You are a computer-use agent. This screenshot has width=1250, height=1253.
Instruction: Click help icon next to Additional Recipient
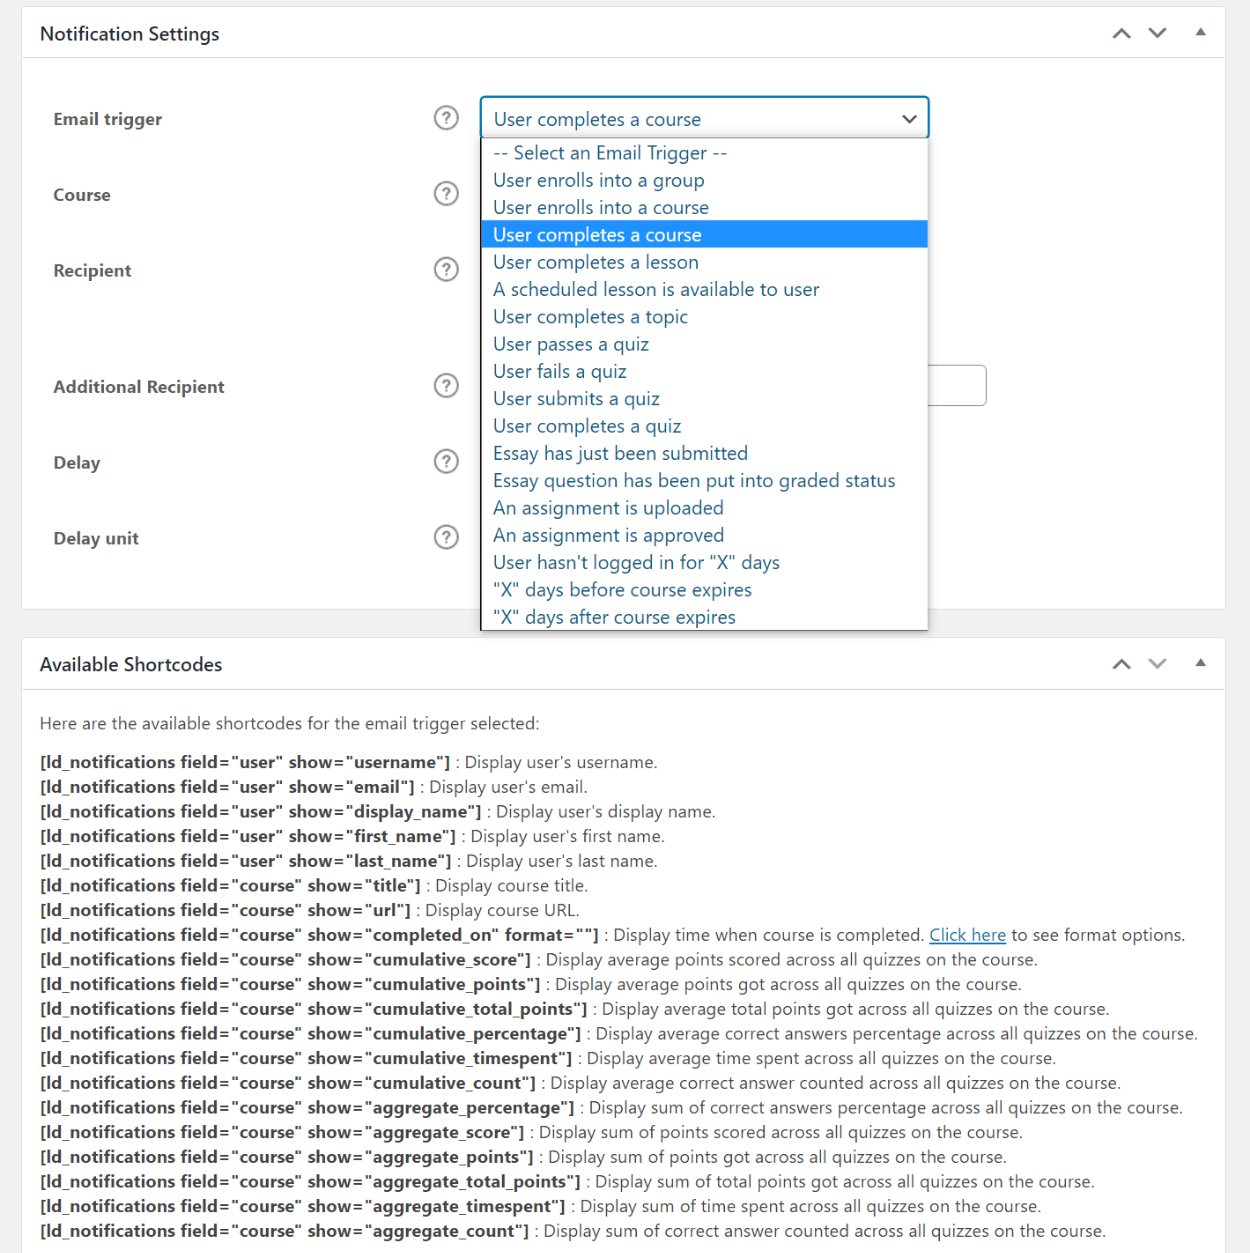pos(446,386)
